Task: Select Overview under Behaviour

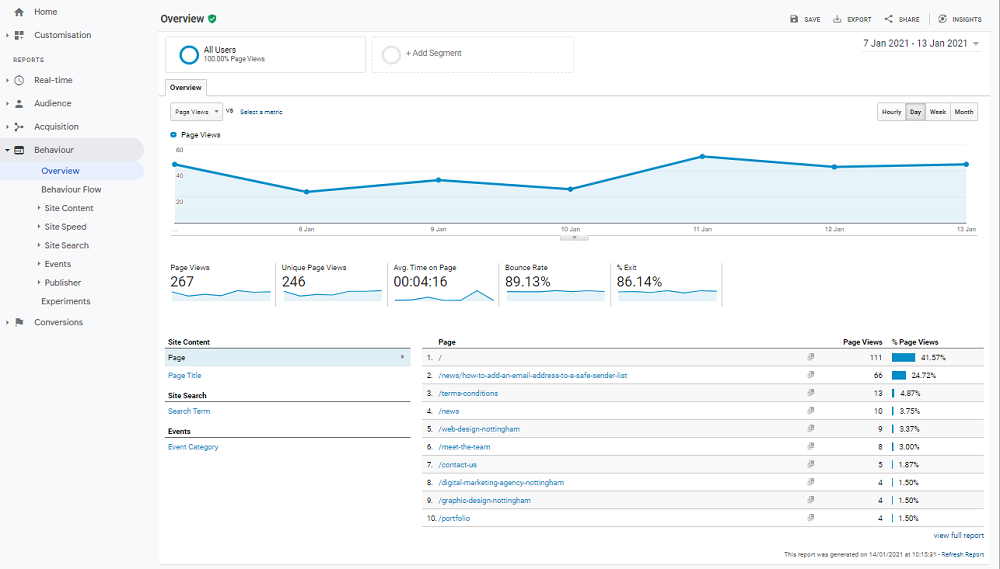Action: click(x=61, y=171)
